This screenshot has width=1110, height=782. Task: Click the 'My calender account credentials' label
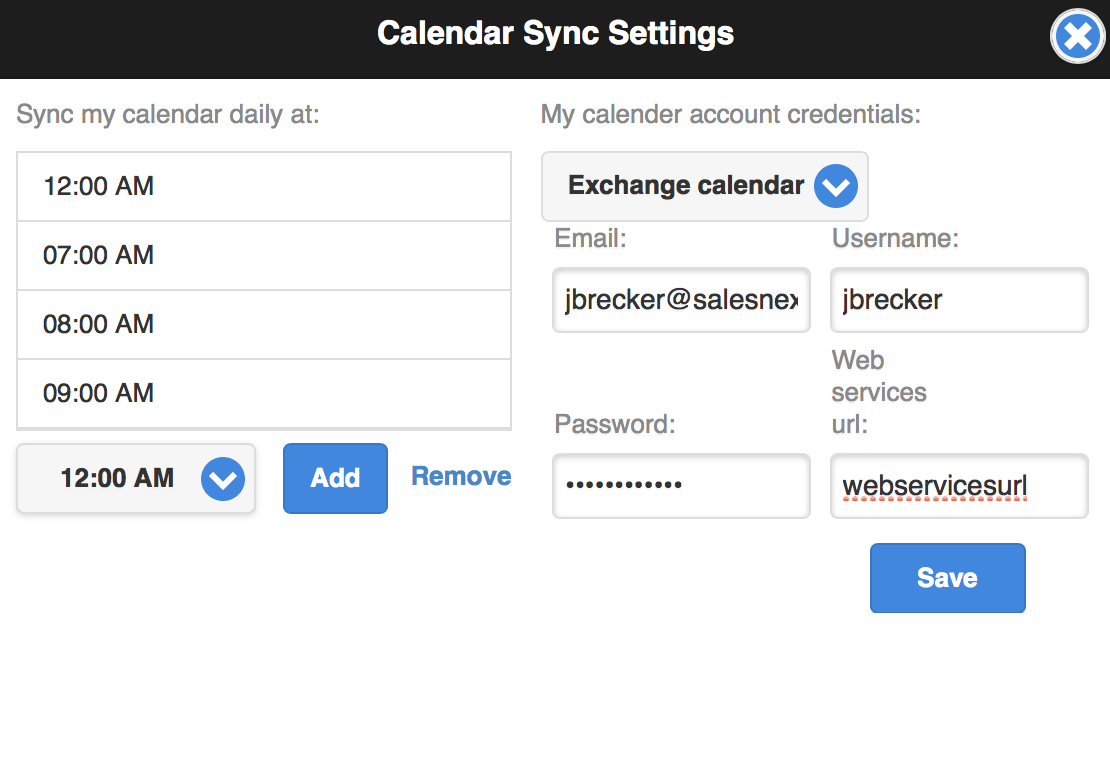pyautogui.click(x=731, y=115)
